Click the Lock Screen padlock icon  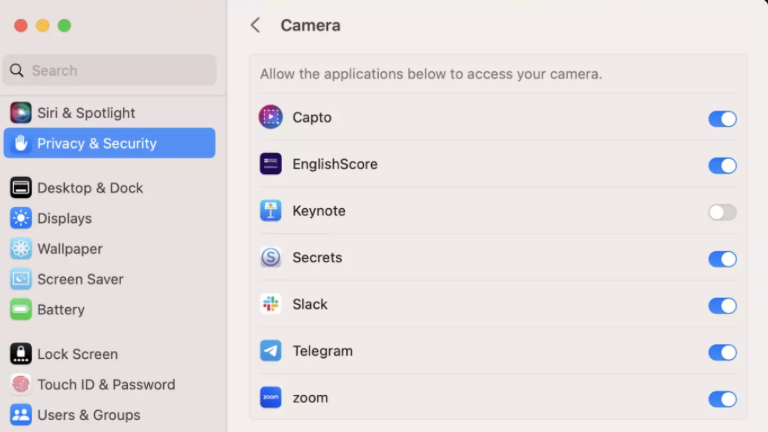click(x=21, y=354)
